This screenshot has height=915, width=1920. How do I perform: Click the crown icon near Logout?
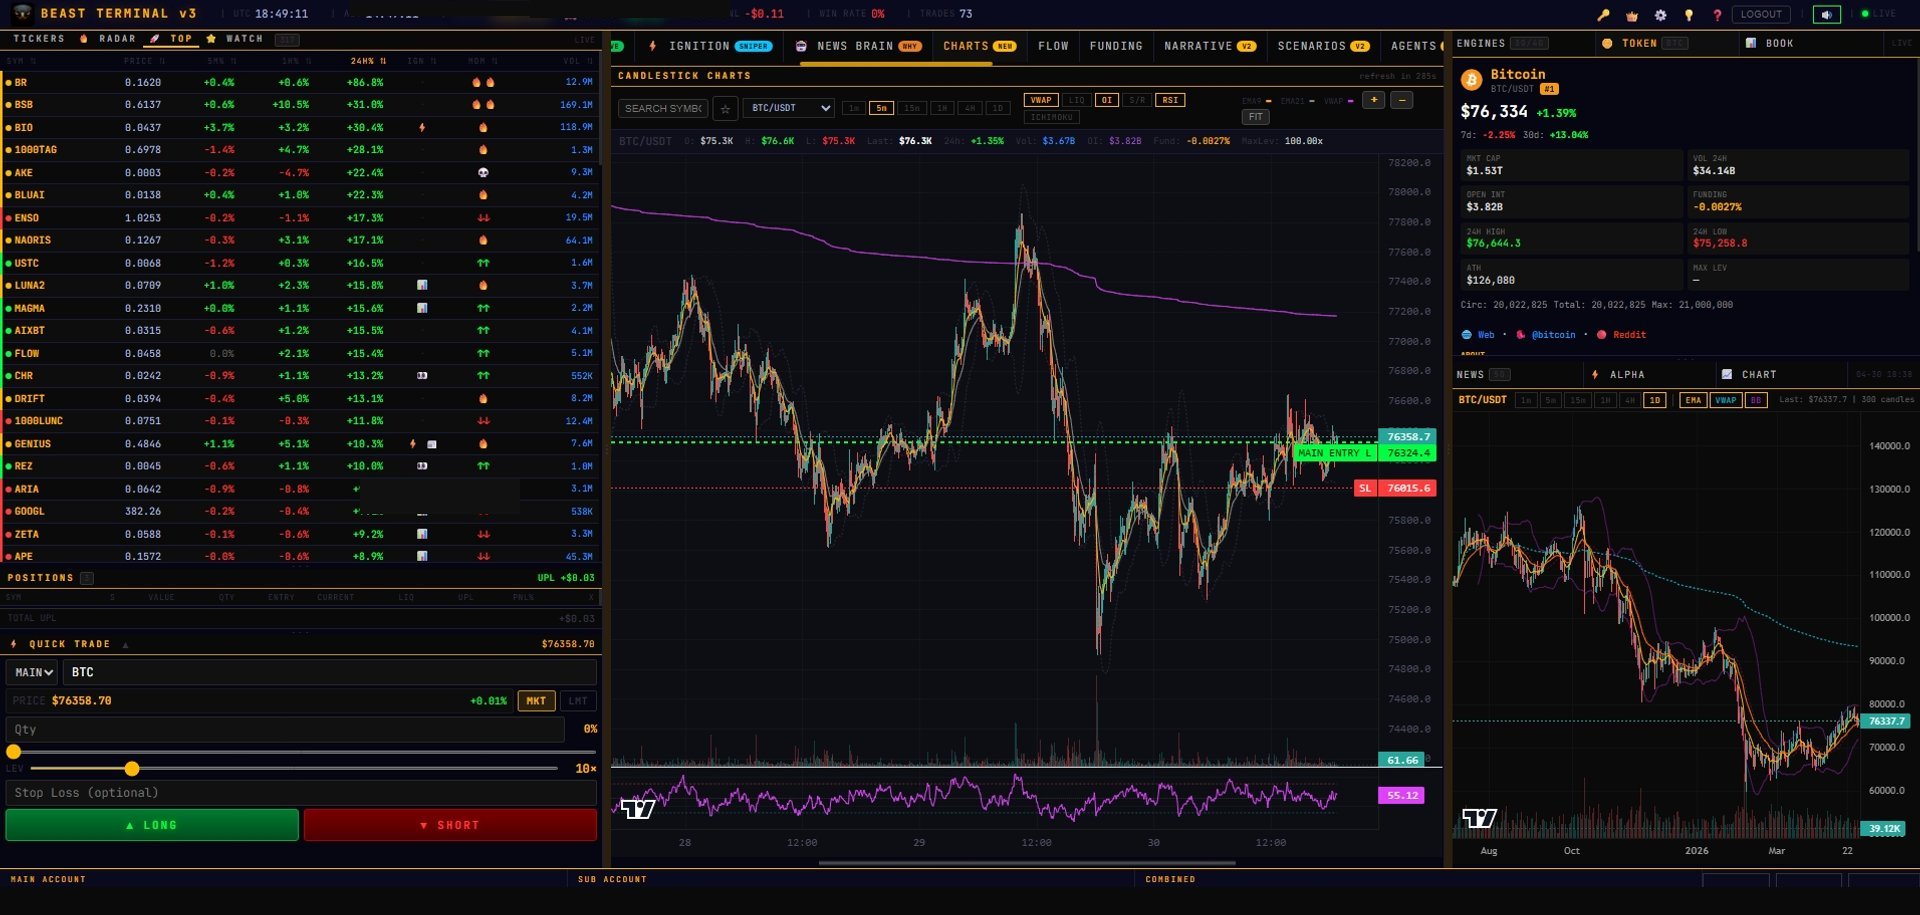point(1630,15)
